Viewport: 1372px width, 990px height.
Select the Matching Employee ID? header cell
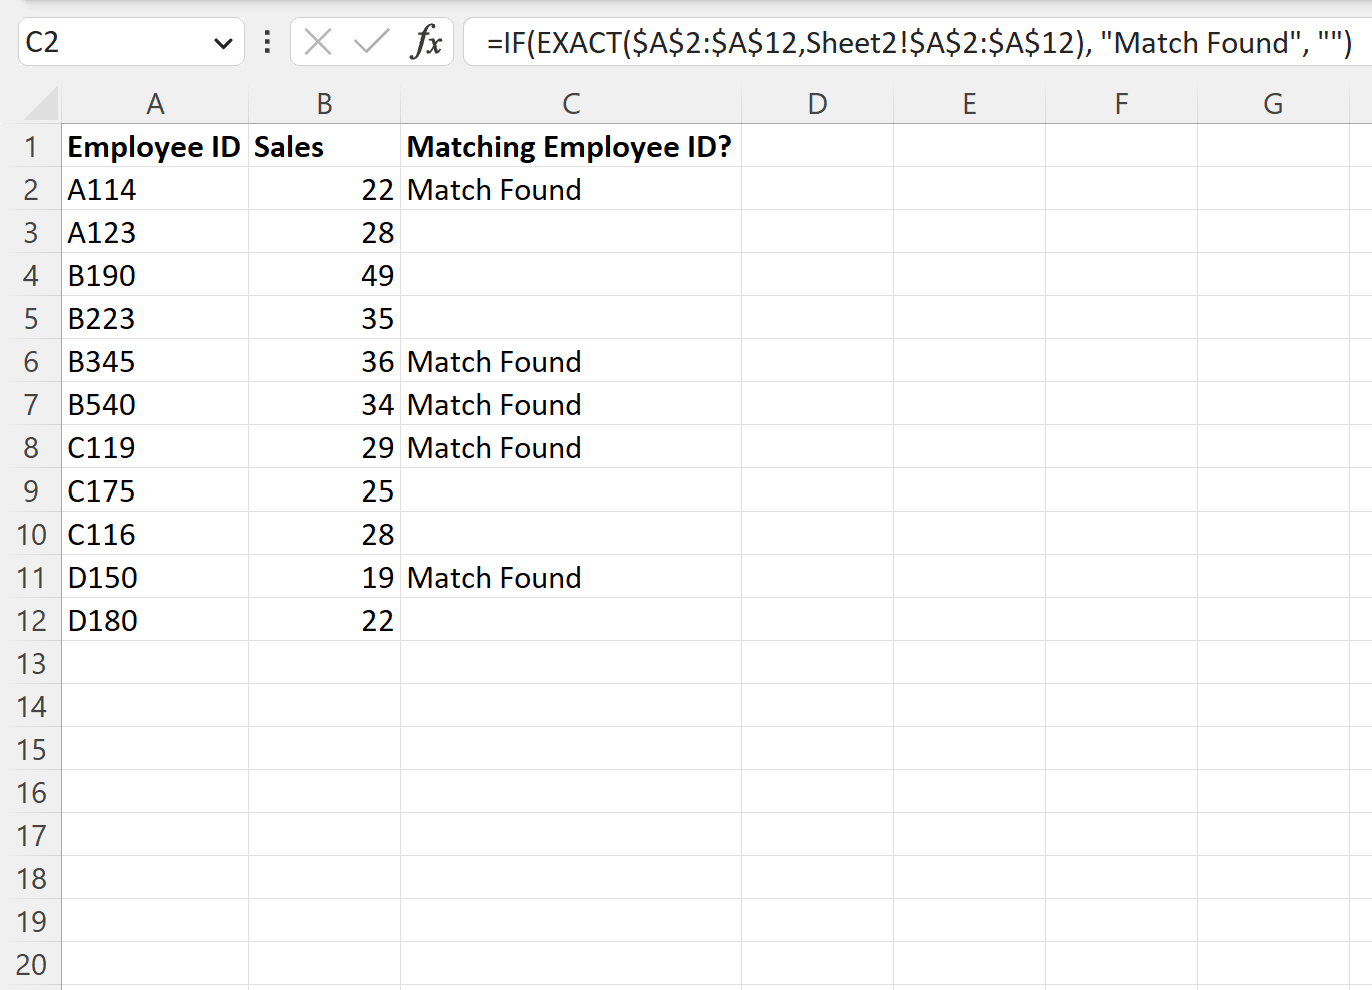[570, 146]
